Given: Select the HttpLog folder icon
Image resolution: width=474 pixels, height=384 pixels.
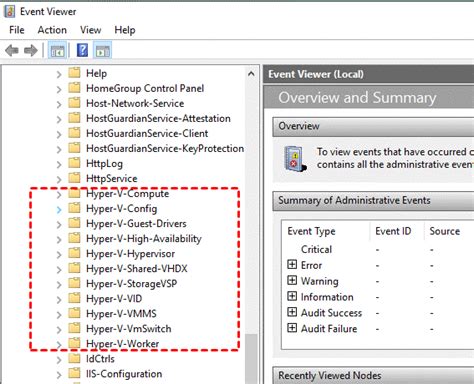Looking at the screenshot, I should pyautogui.click(x=74, y=163).
